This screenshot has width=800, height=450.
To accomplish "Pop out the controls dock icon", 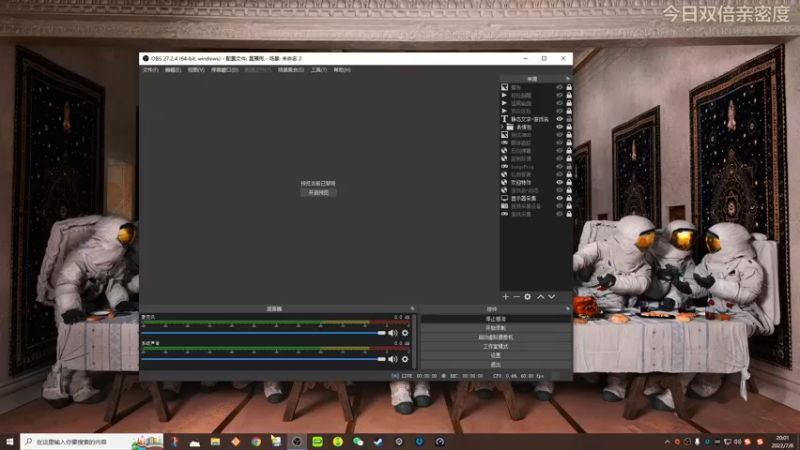I will pyautogui.click(x=568, y=309).
